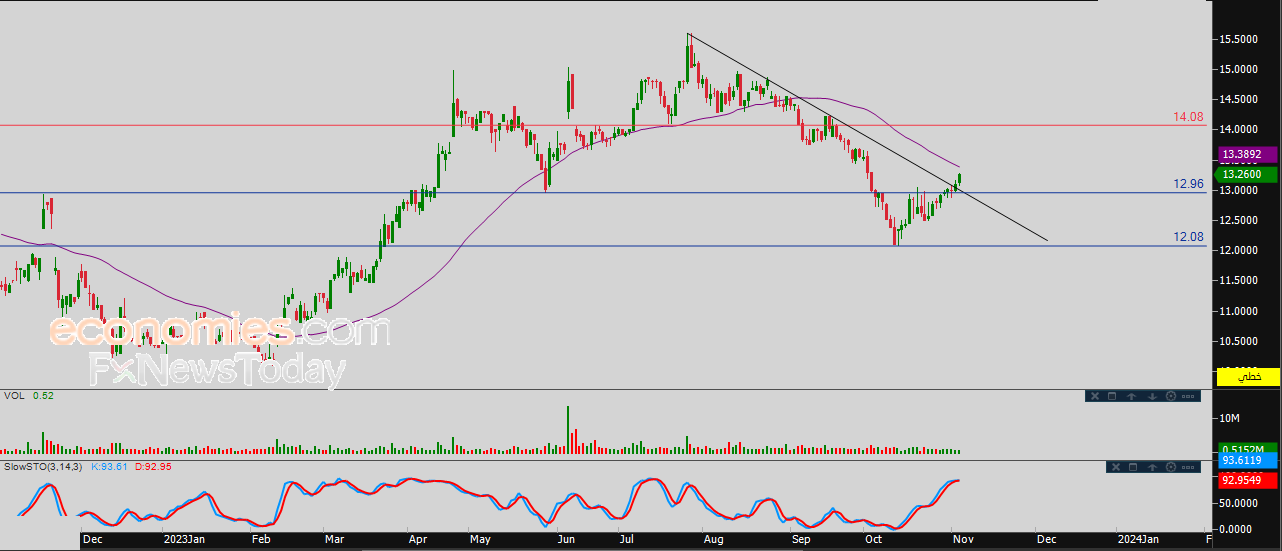
Task: Move the SlowSTO panel up
Action: 1152,467
